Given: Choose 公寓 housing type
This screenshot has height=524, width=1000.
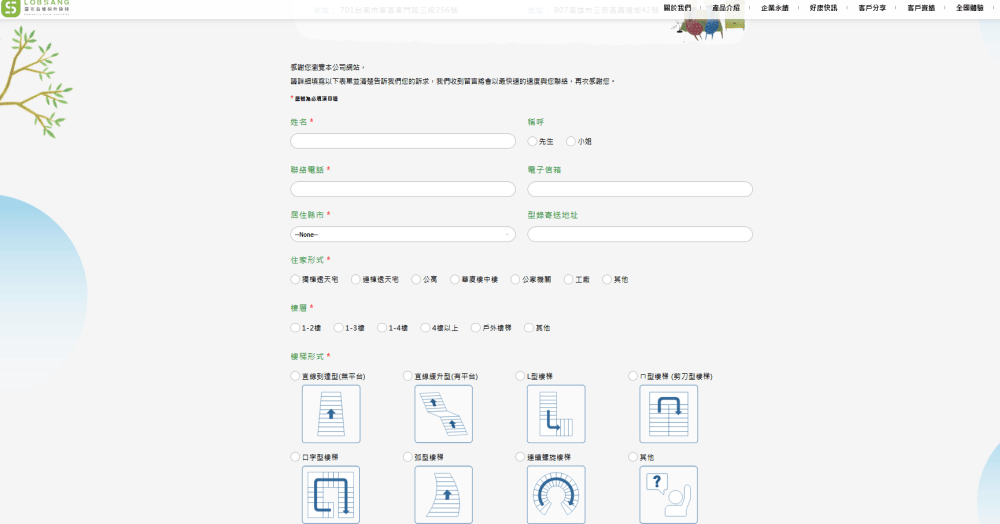Looking at the screenshot, I should (416, 279).
